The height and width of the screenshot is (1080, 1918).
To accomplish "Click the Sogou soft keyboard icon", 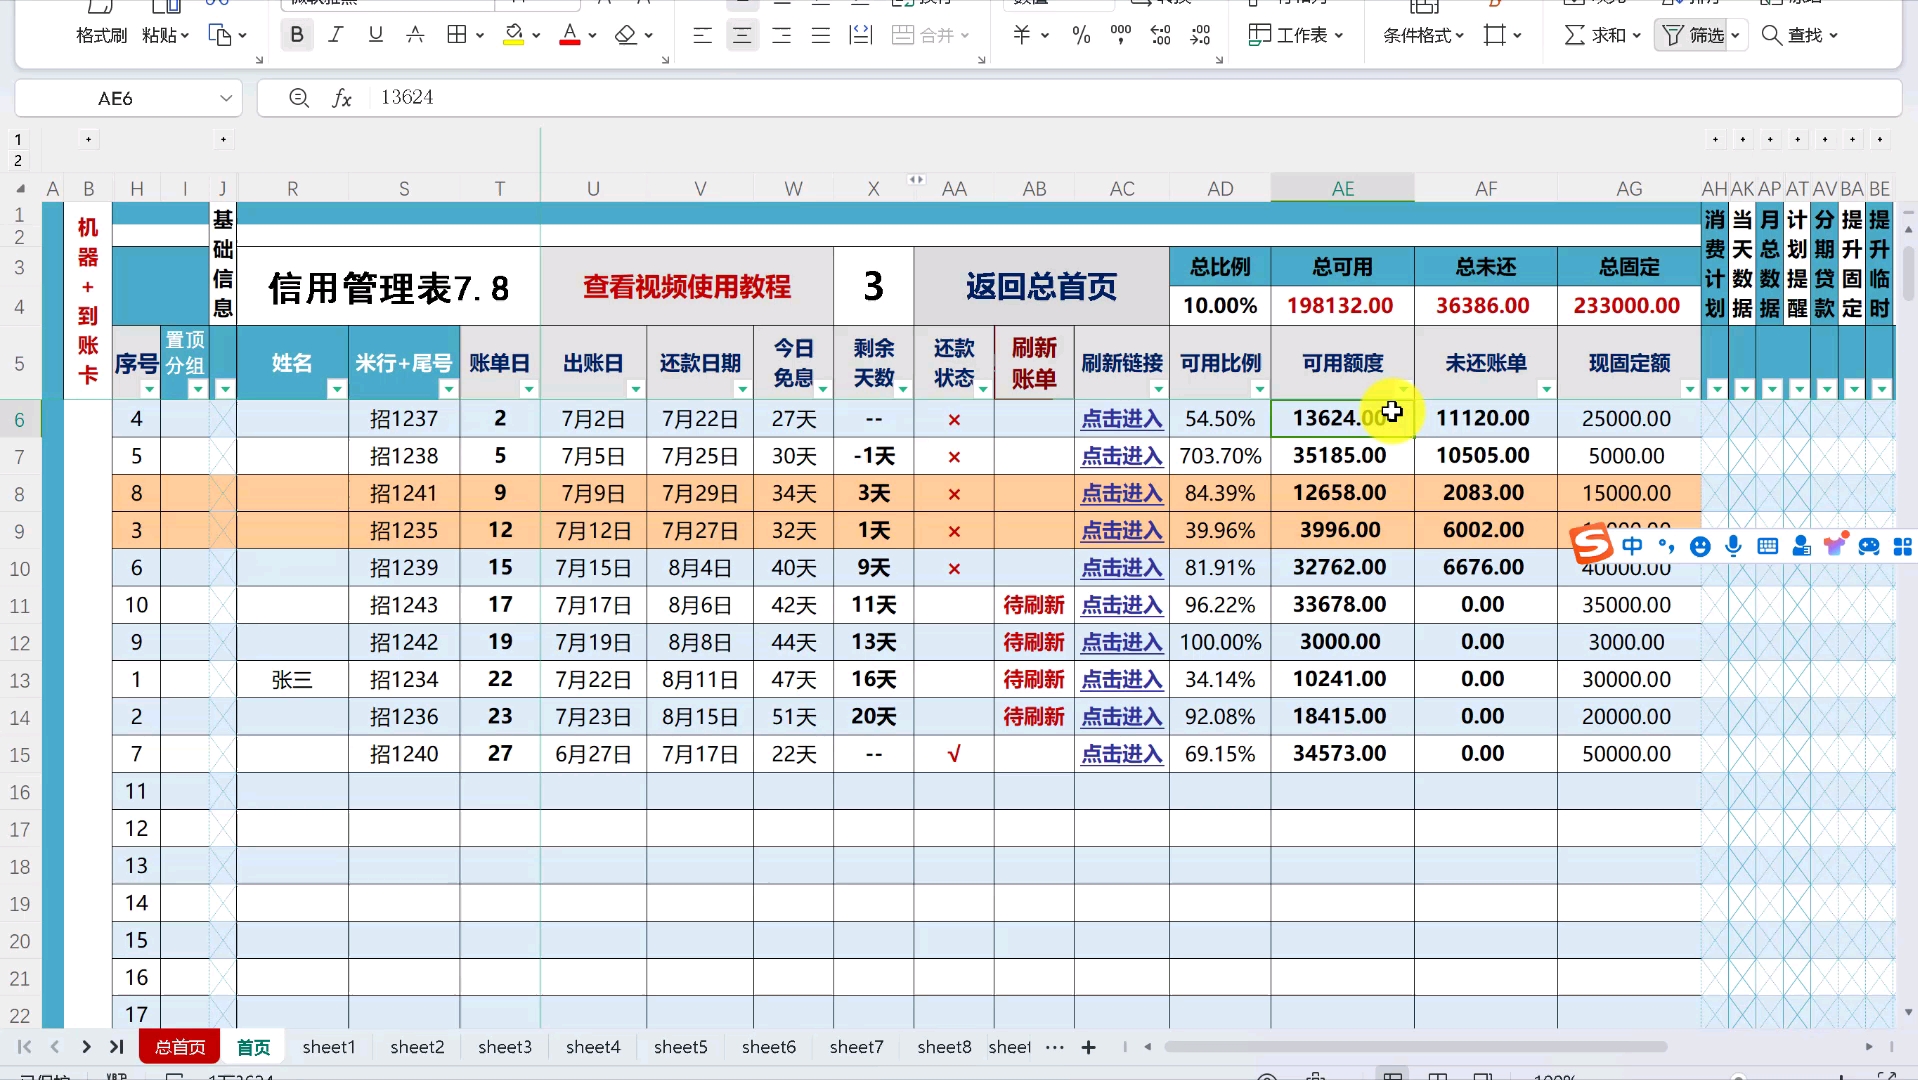I will coord(1768,546).
